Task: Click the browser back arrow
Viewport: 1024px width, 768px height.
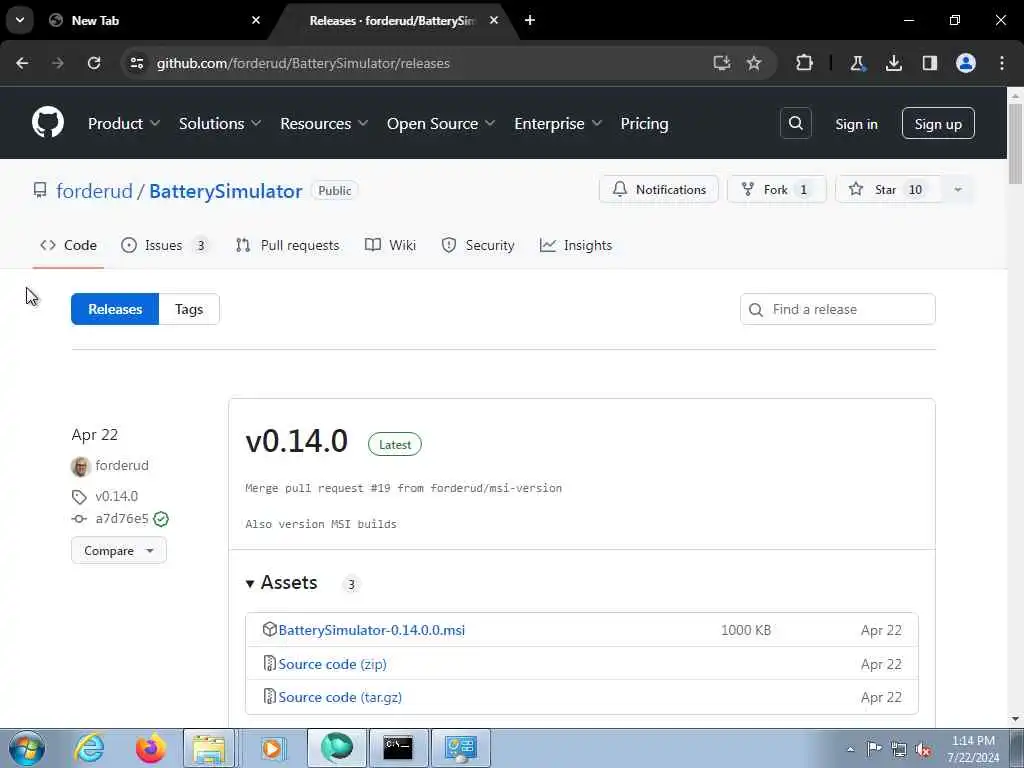Action: 22,63
